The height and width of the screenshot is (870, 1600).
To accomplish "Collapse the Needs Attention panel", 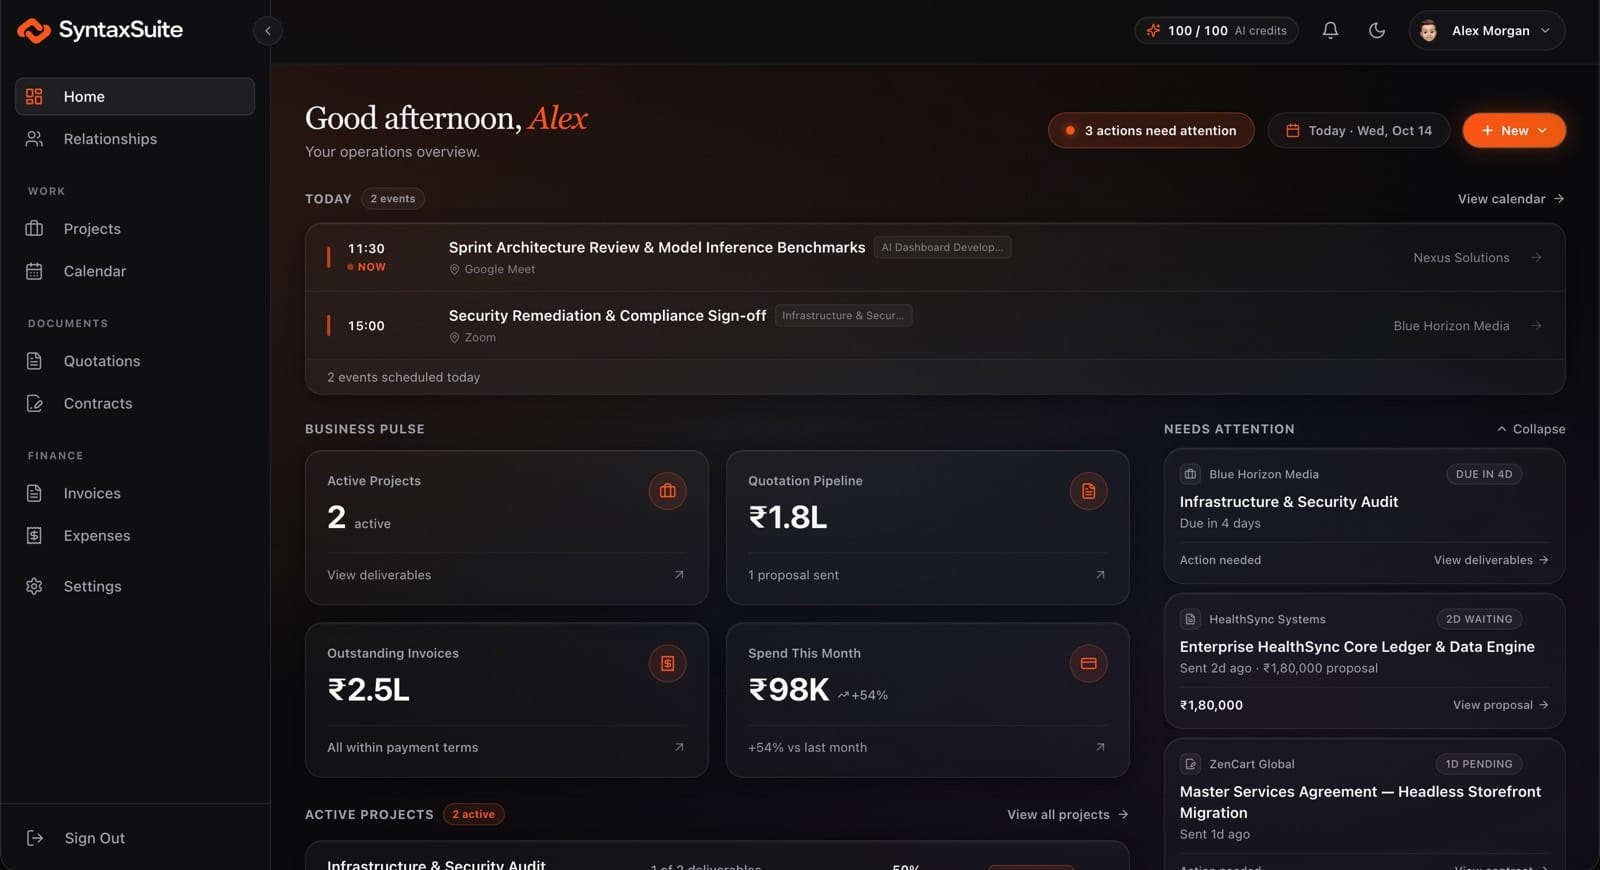I will pyautogui.click(x=1530, y=429).
